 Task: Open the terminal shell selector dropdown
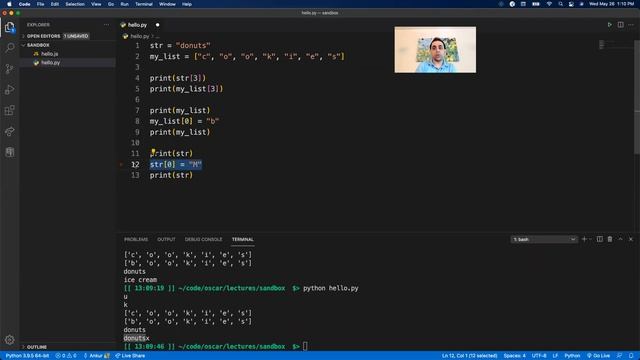click(543, 239)
